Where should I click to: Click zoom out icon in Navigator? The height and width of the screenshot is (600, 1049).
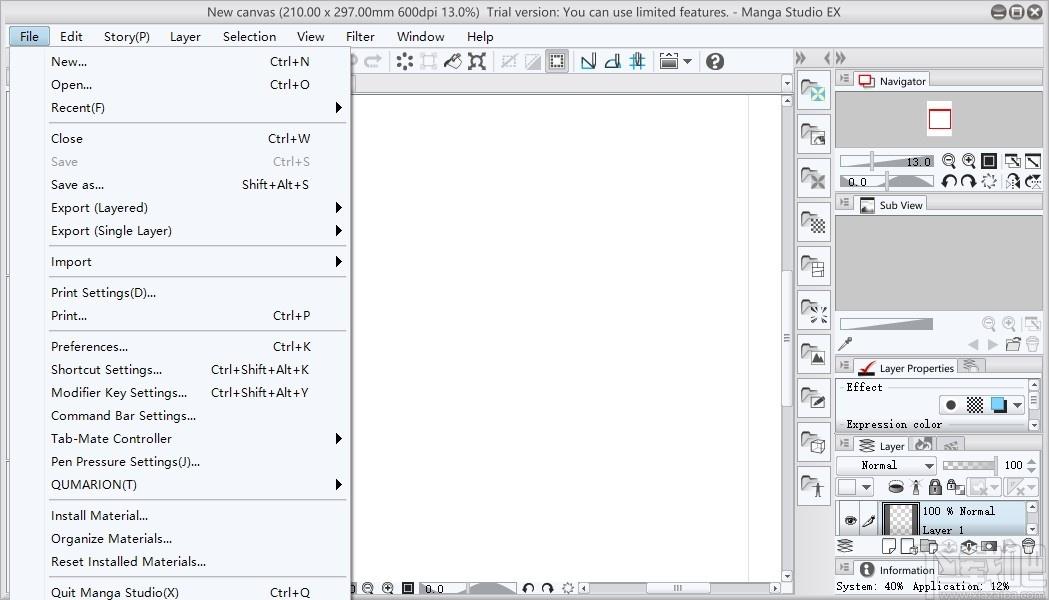tap(949, 161)
